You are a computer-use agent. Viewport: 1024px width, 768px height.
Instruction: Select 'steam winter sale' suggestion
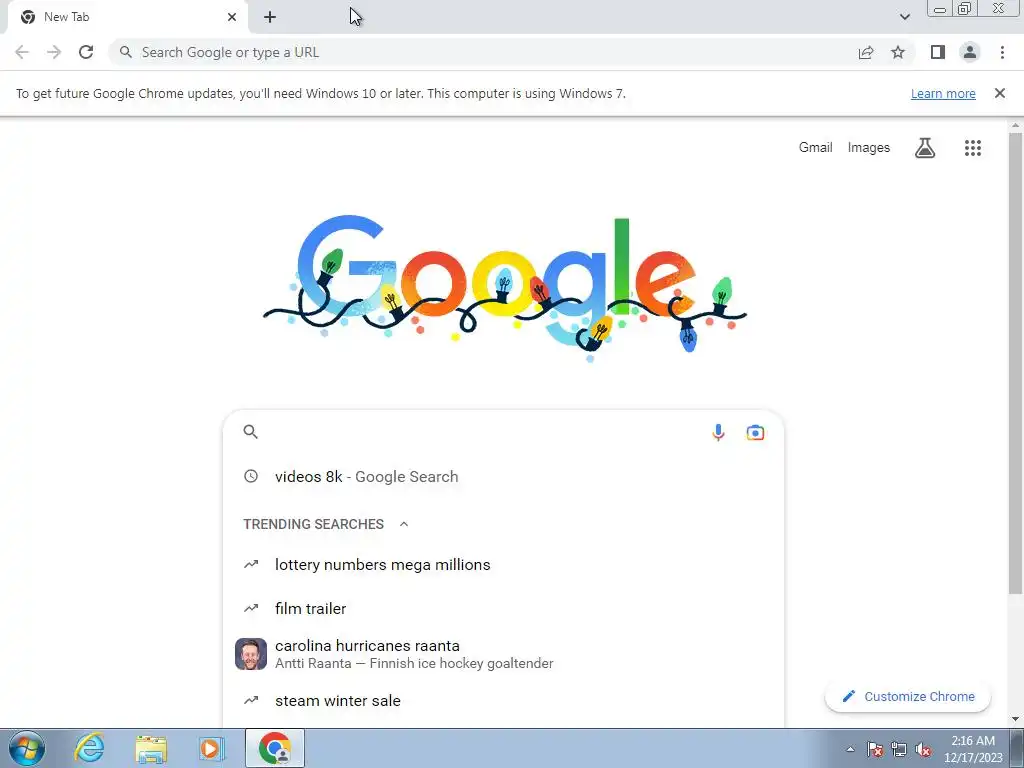click(x=503, y=701)
